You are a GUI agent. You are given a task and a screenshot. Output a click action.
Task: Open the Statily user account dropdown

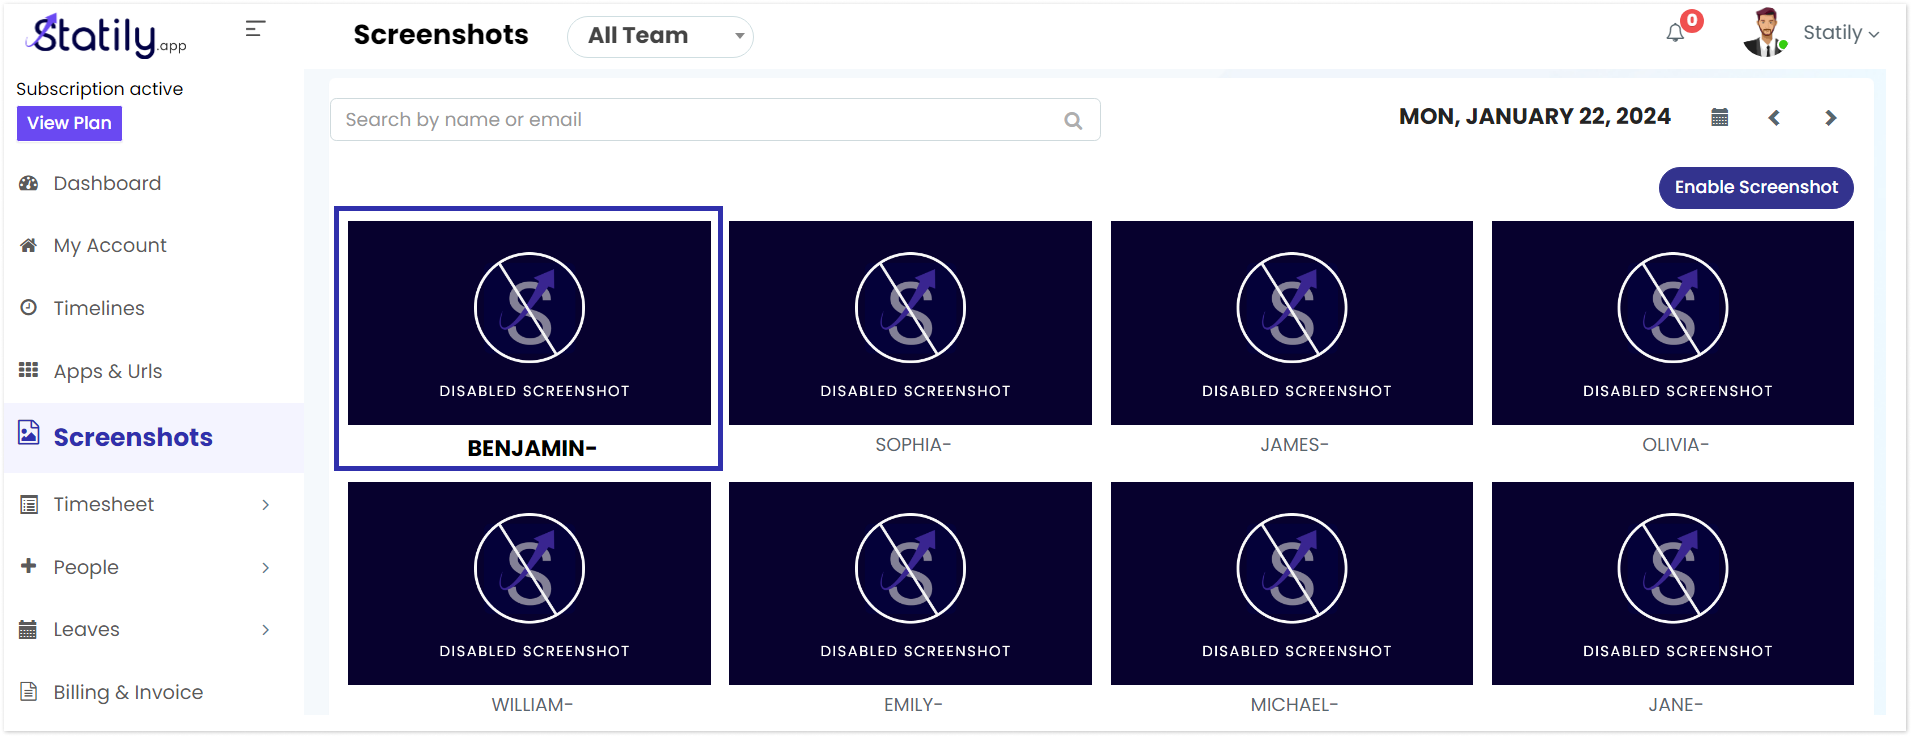pos(1841,33)
